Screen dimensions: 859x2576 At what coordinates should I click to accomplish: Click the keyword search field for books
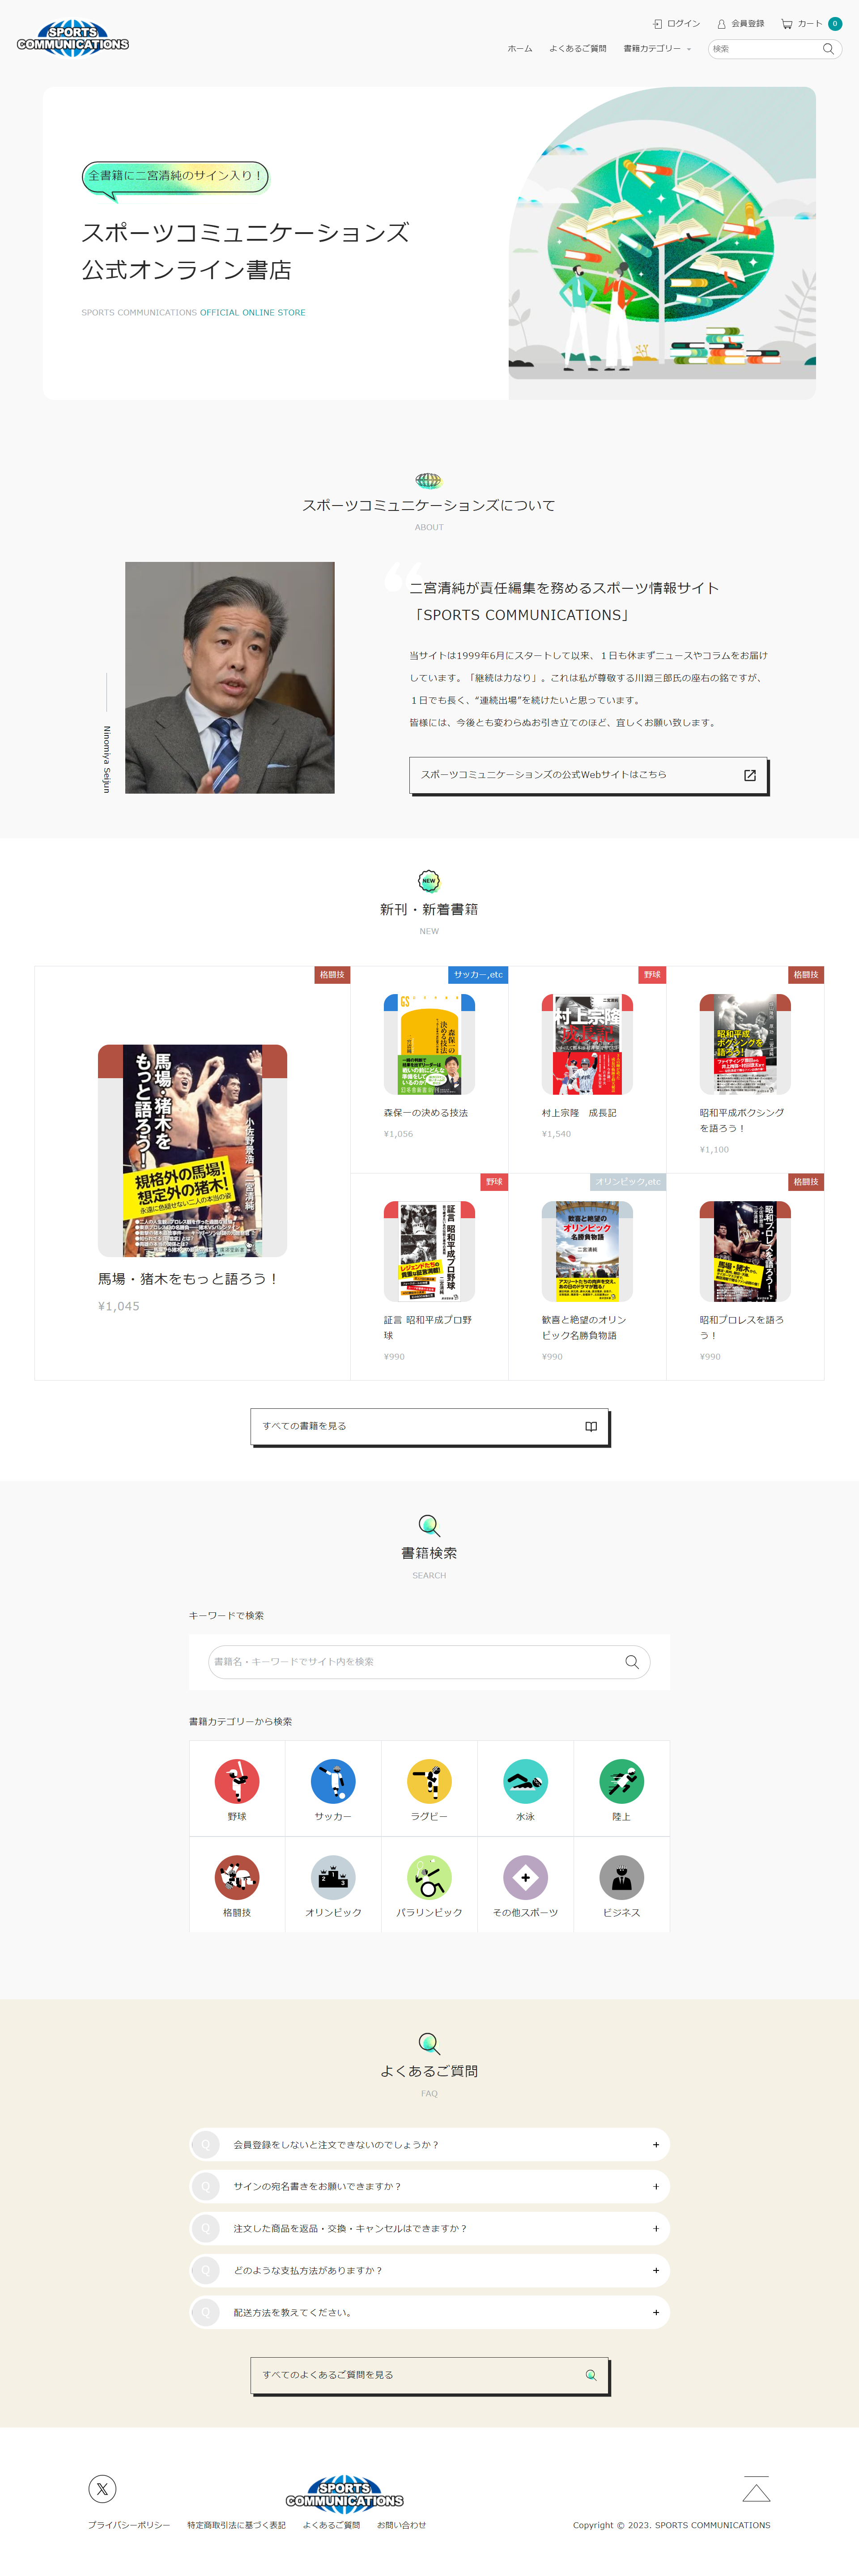[x=429, y=1661]
